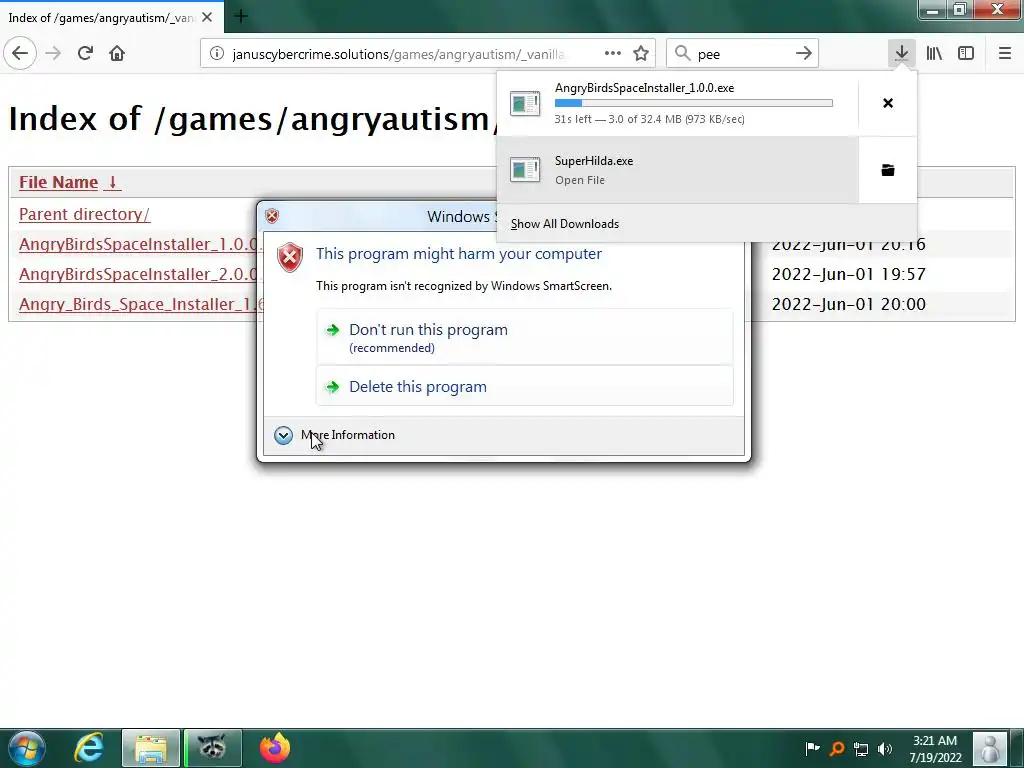Open the Firefox home page
The image size is (1024, 768).
coord(117,53)
